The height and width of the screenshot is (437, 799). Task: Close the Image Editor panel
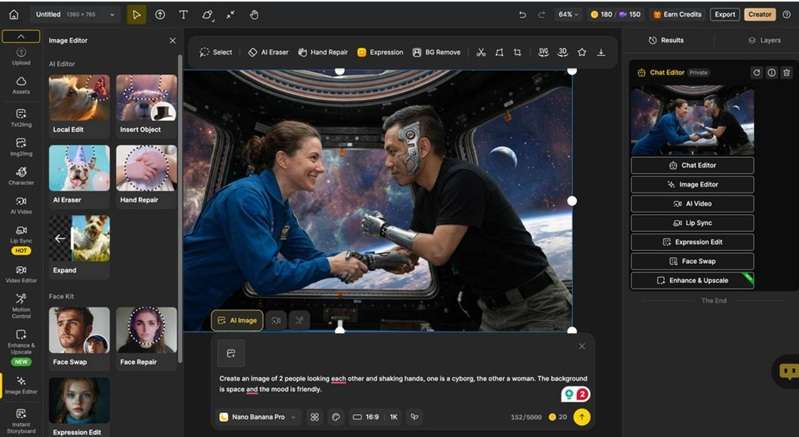(x=173, y=40)
